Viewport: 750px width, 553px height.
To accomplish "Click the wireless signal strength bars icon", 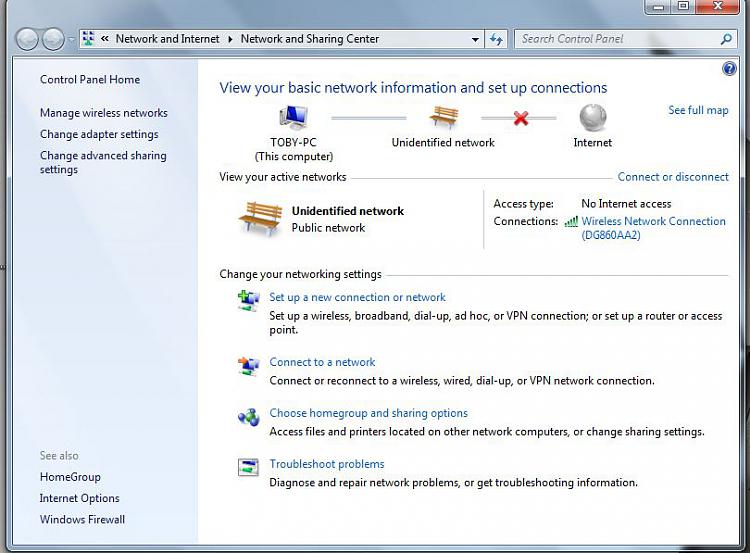I will coord(571,221).
